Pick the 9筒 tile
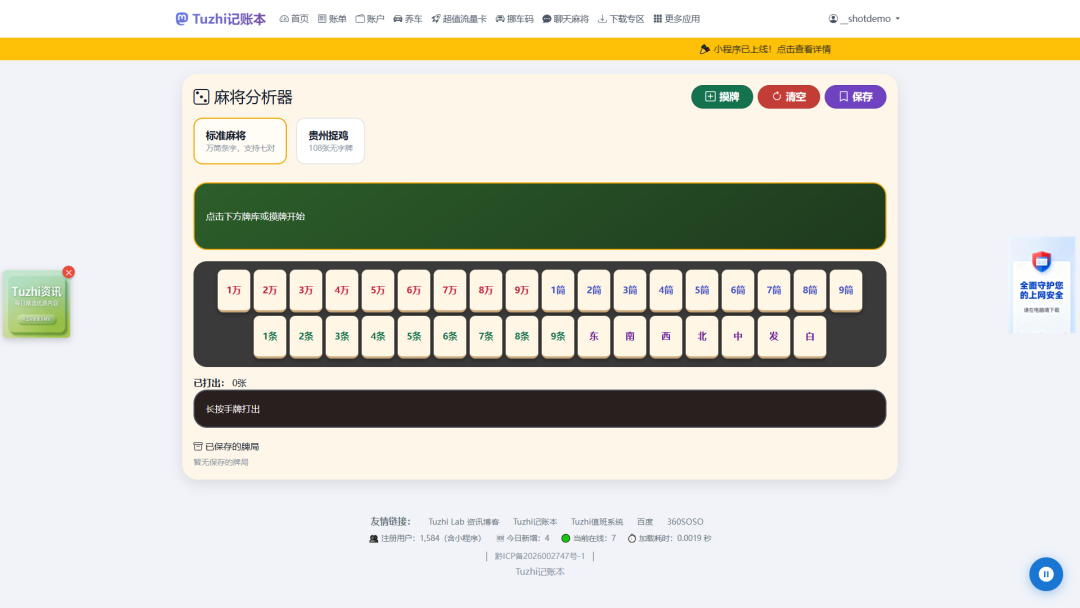This screenshot has height=608, width=1080. coord(846,291)
